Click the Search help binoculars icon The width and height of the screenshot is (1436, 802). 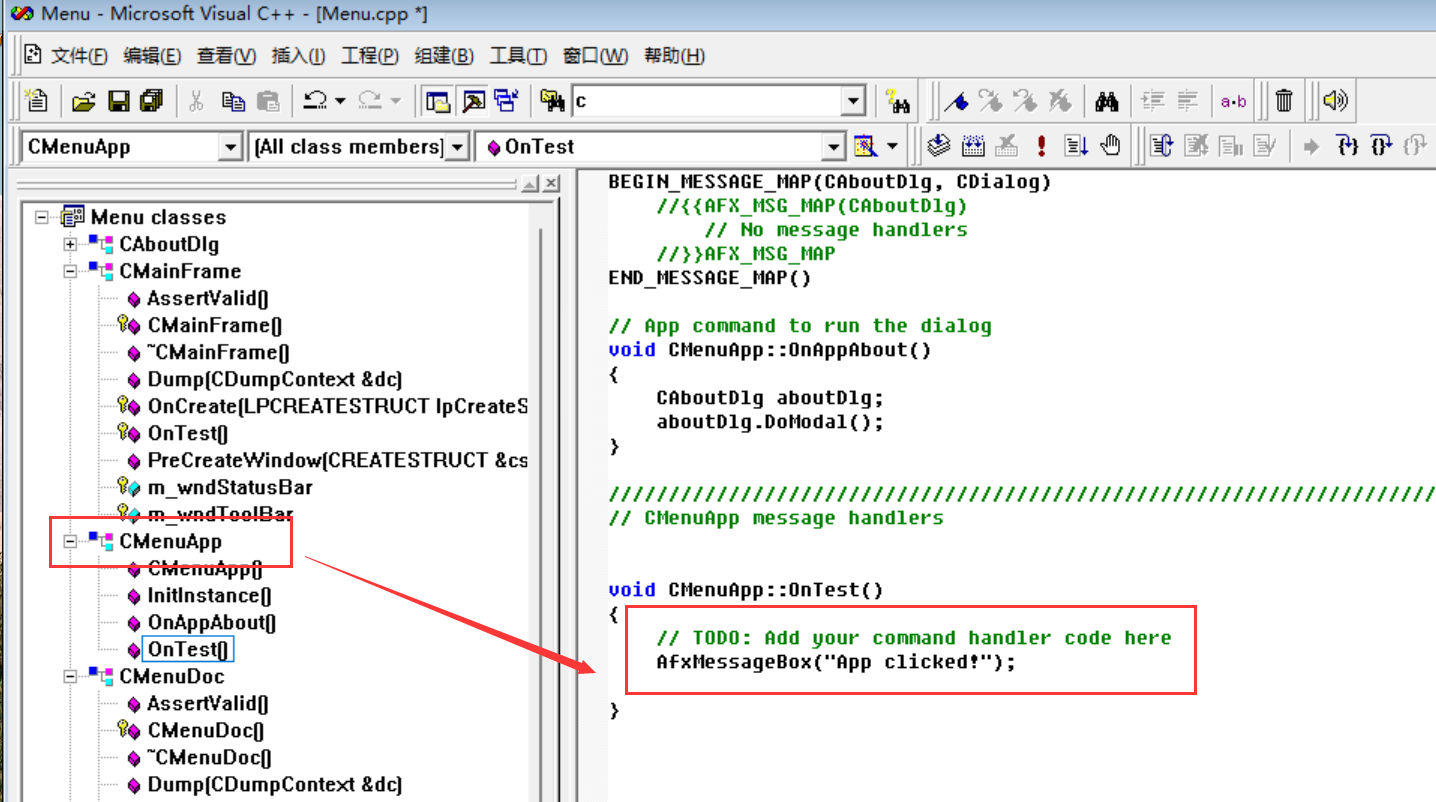(x=897, y=101)
